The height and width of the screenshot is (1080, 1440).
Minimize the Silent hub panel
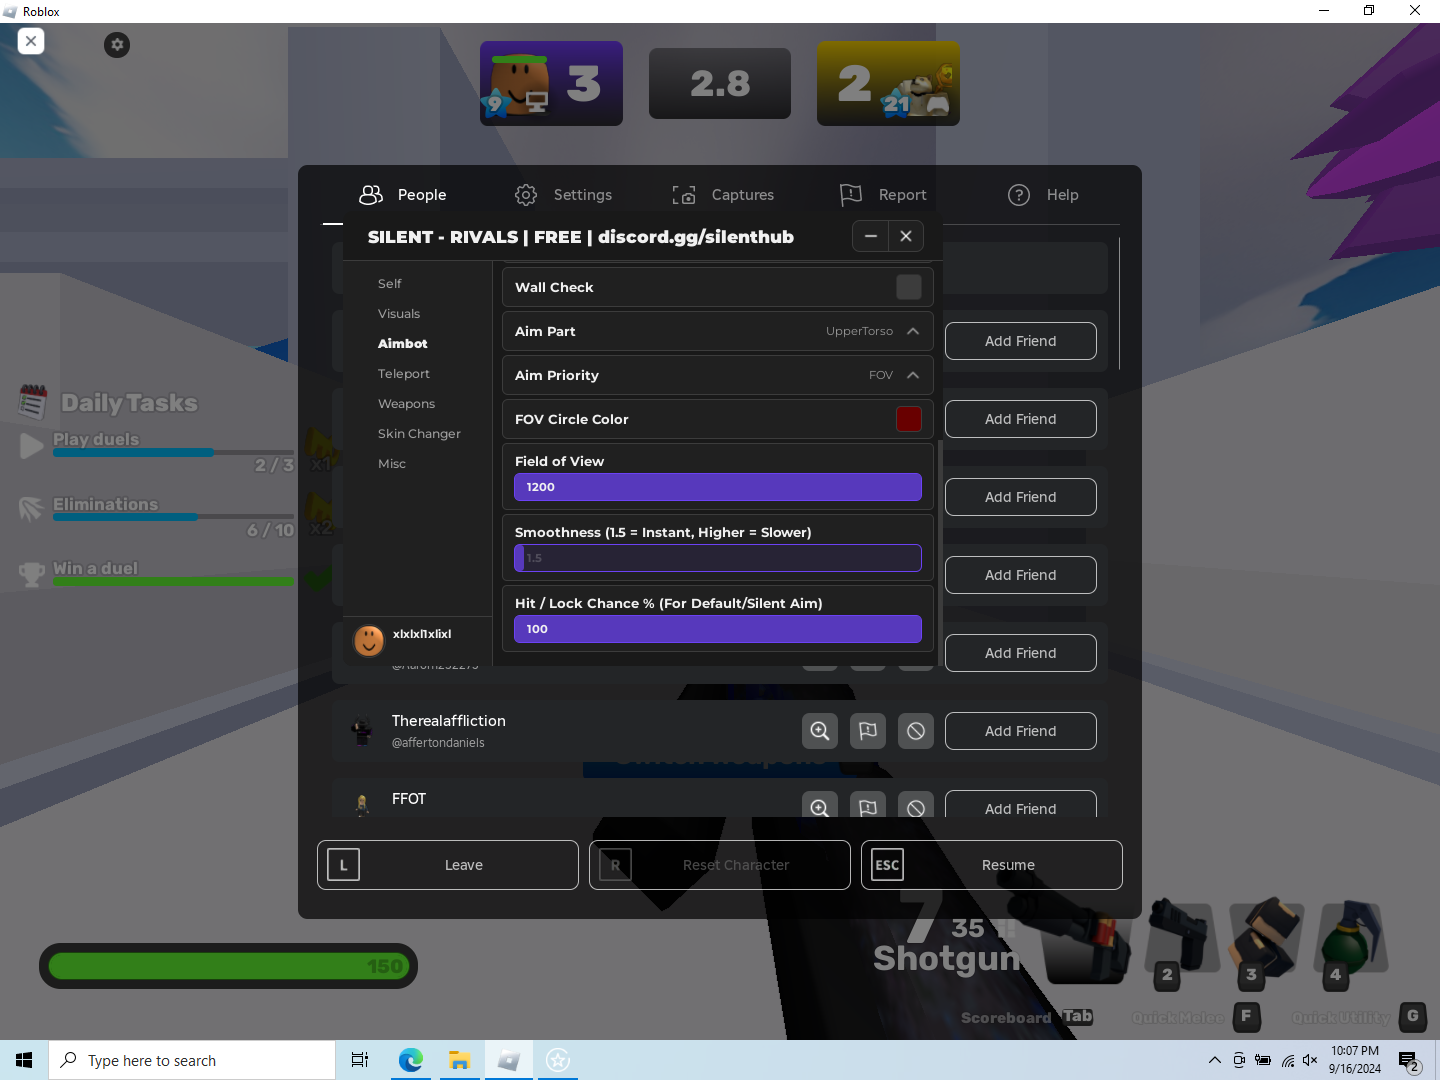(x=871, y=236)
